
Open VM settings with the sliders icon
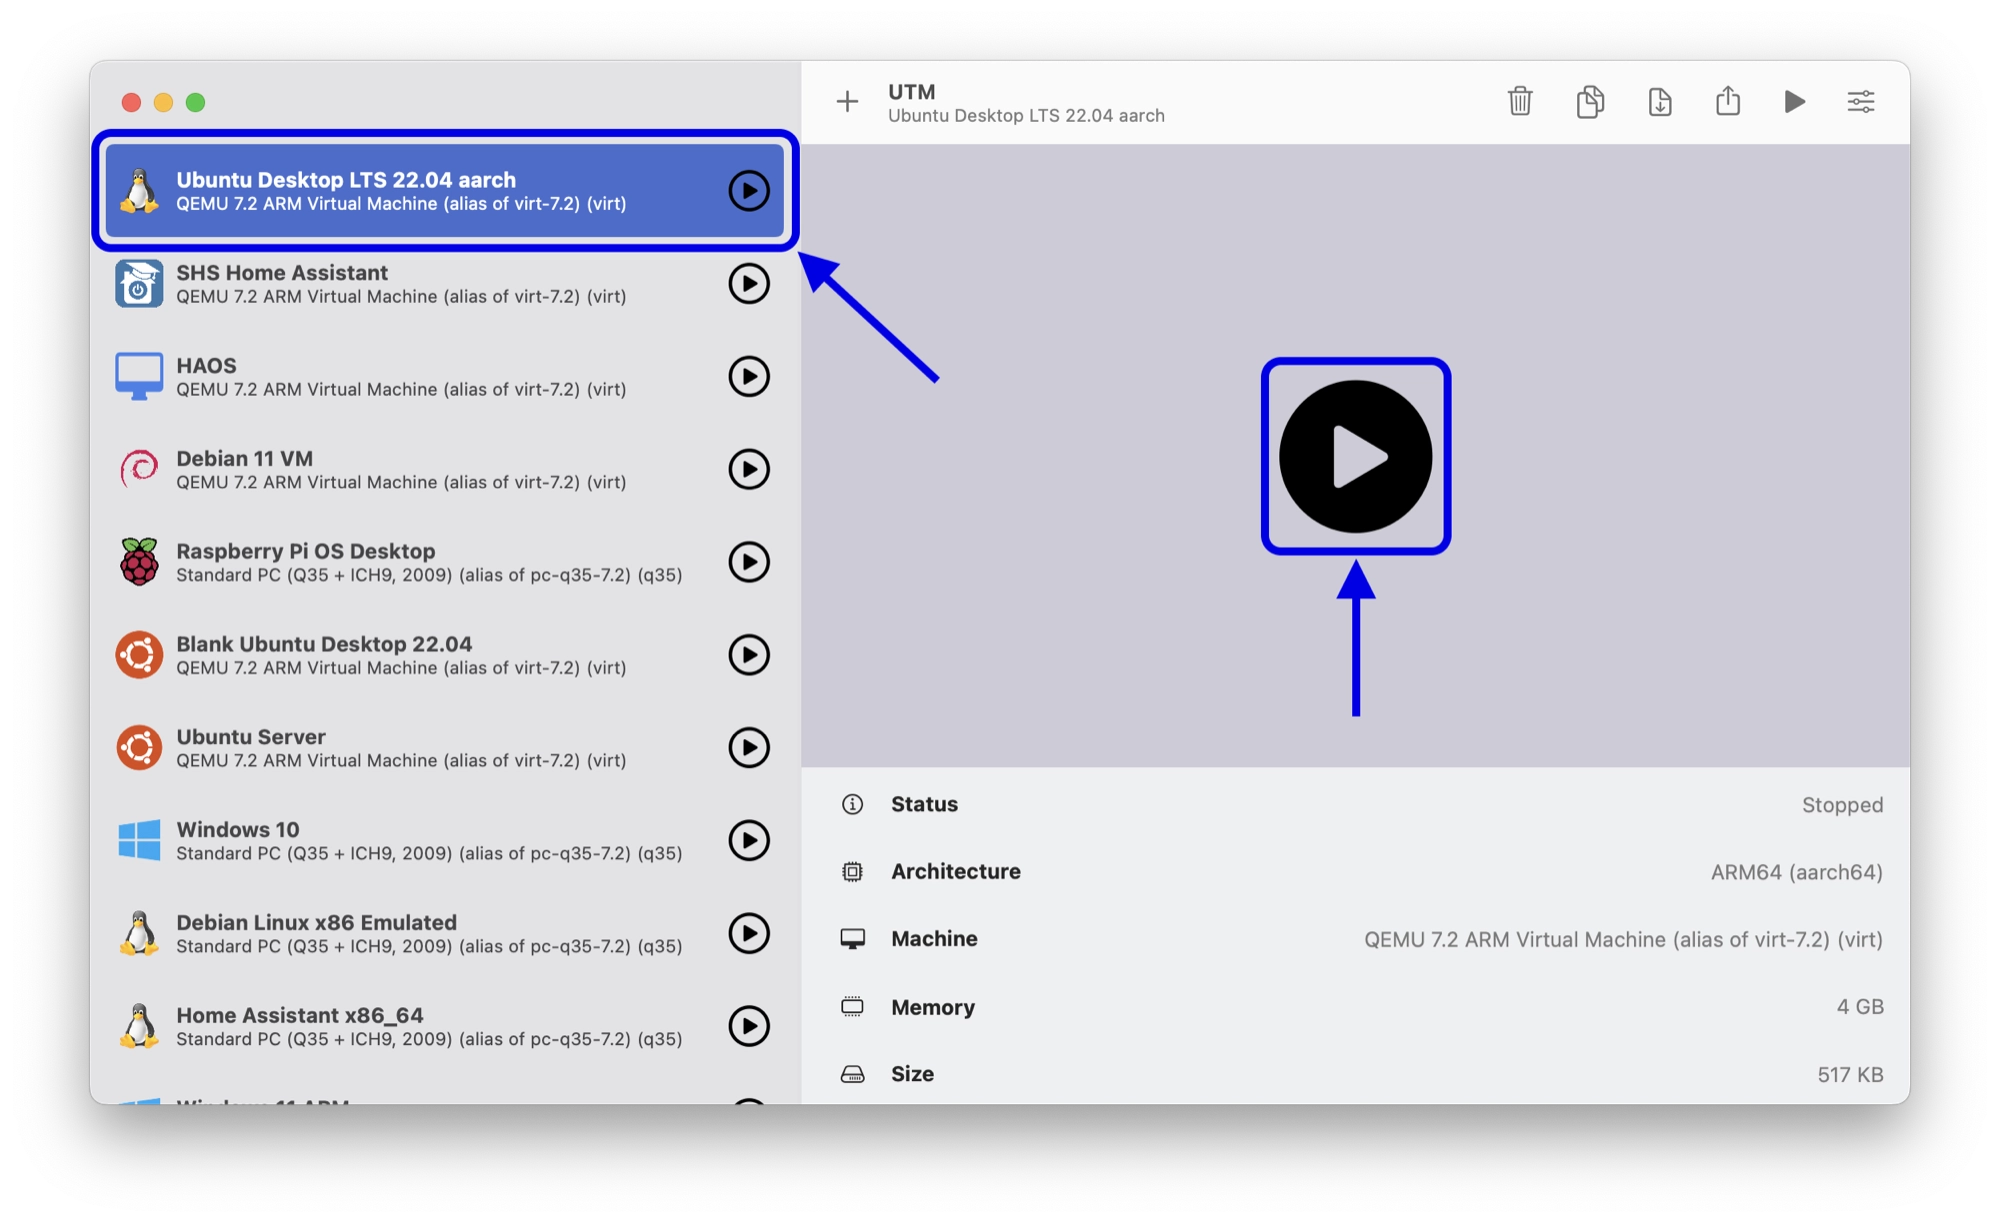coord(1861,101)
